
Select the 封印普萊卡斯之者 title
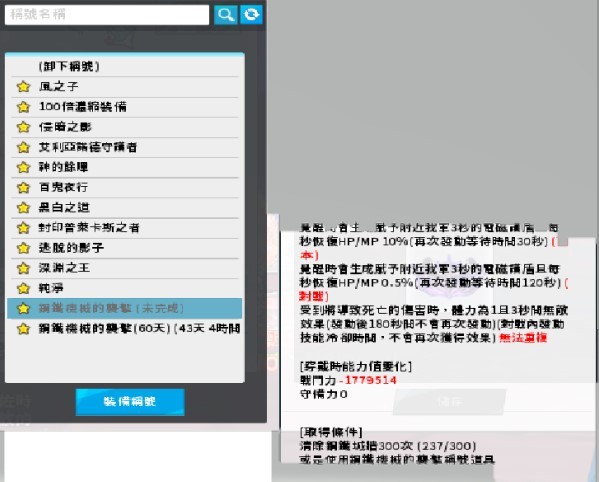tap(125, 228)
